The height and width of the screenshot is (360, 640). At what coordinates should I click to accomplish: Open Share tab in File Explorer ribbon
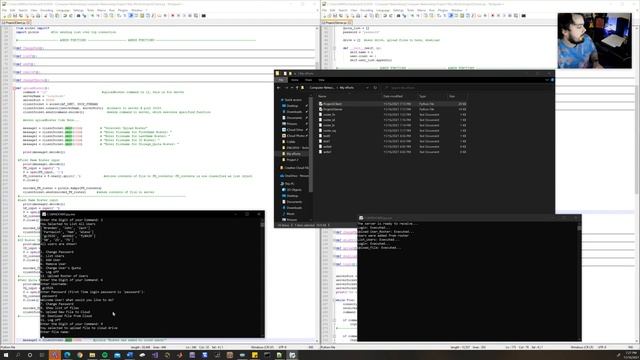(309, 80)
